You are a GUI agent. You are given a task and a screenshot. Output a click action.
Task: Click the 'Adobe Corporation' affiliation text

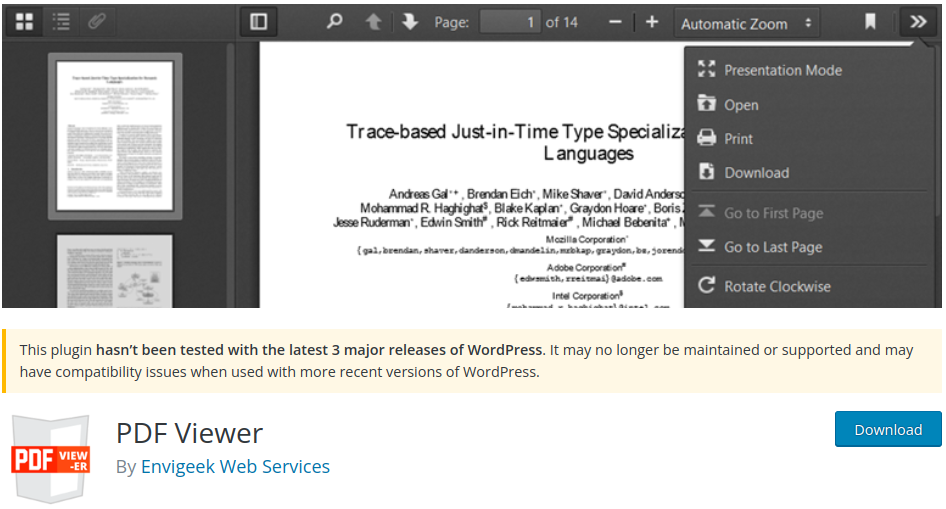tap(585, 268)
